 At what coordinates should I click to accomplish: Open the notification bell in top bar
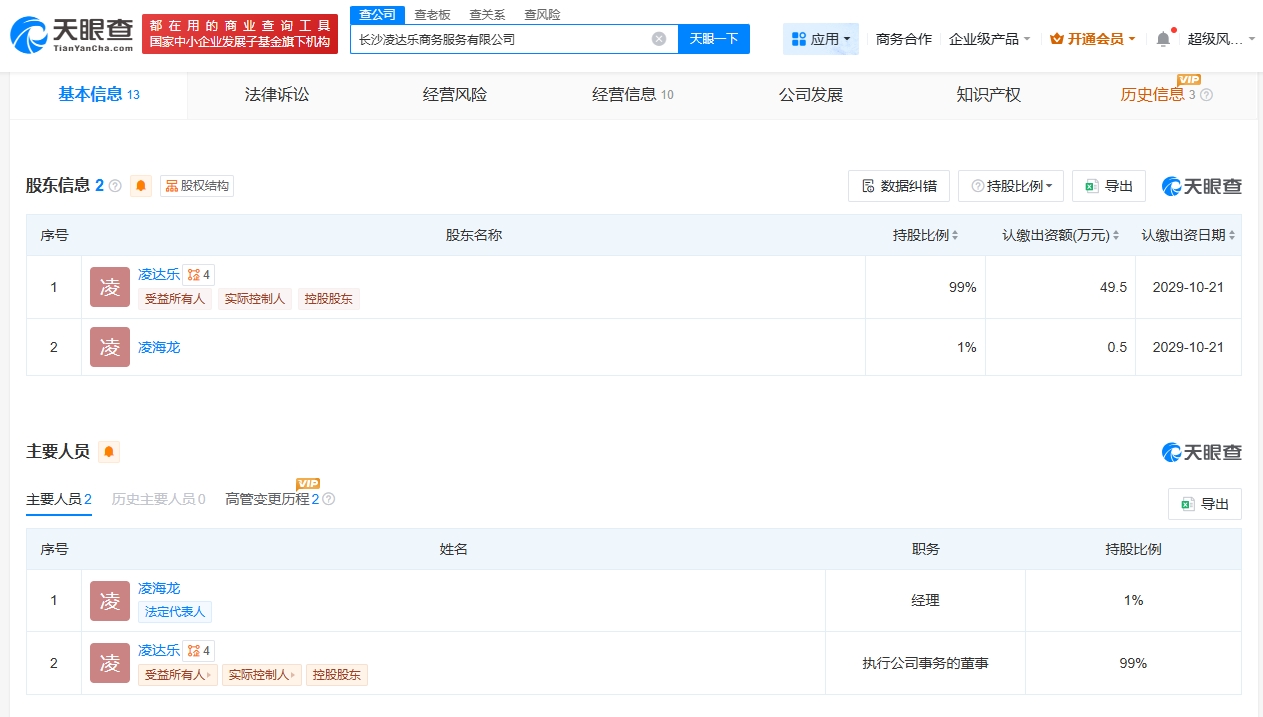[1162, 39]
